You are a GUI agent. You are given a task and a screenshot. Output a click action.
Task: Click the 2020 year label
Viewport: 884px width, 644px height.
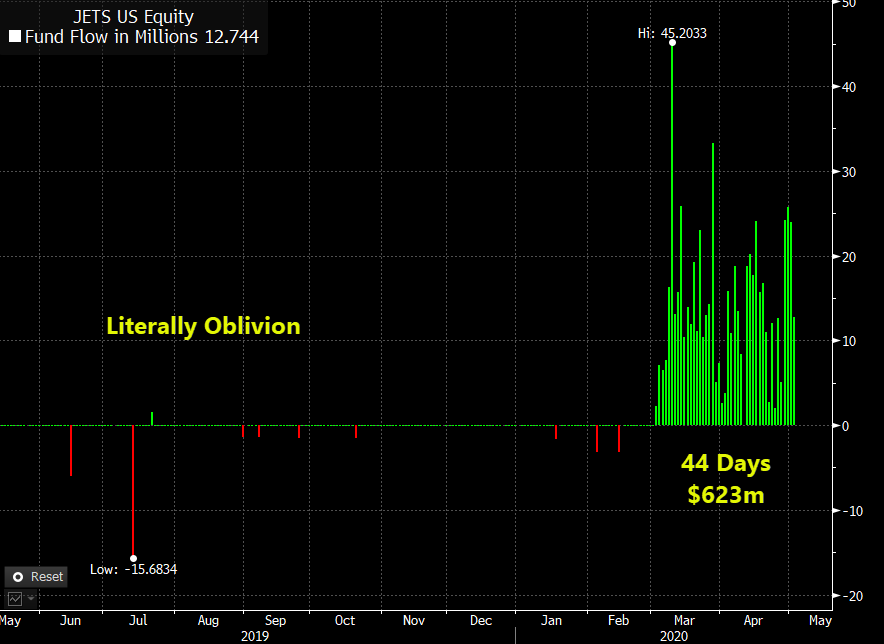coord(674,636)
